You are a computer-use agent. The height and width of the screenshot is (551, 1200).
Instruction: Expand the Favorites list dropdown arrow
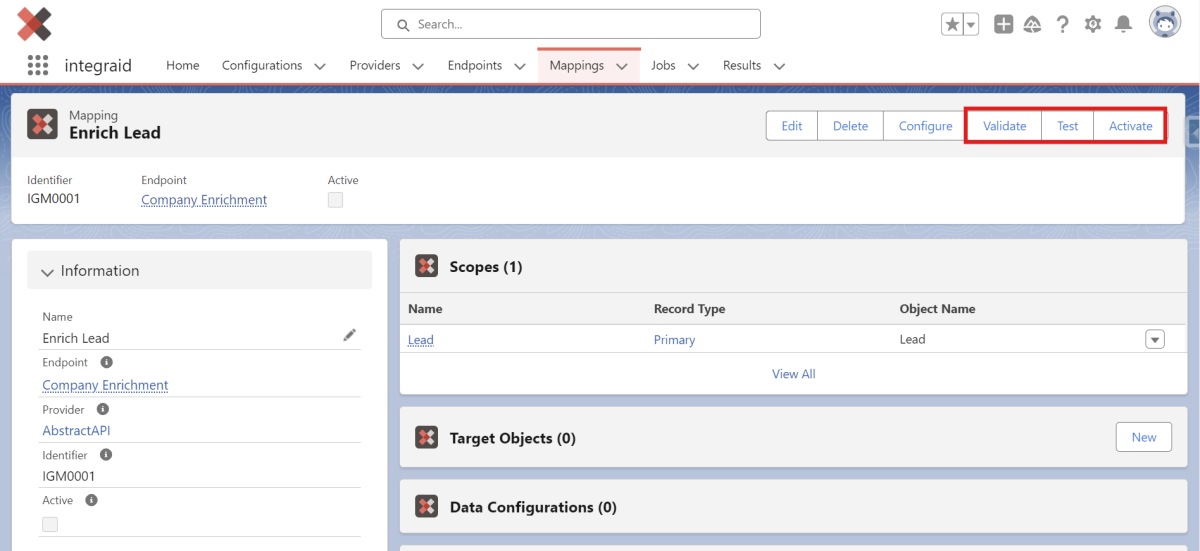971,24
